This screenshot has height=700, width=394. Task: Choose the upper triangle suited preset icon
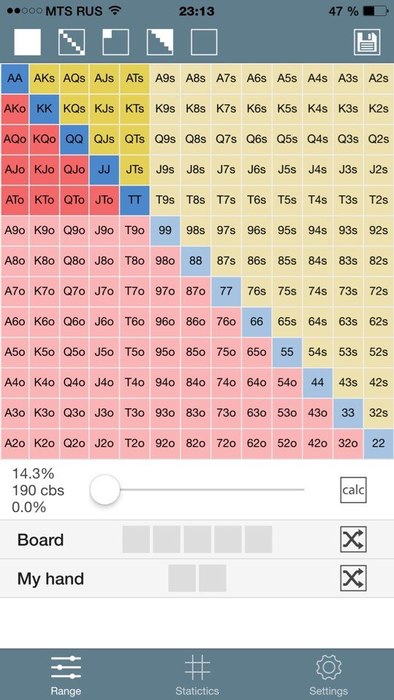click(160, 42)
